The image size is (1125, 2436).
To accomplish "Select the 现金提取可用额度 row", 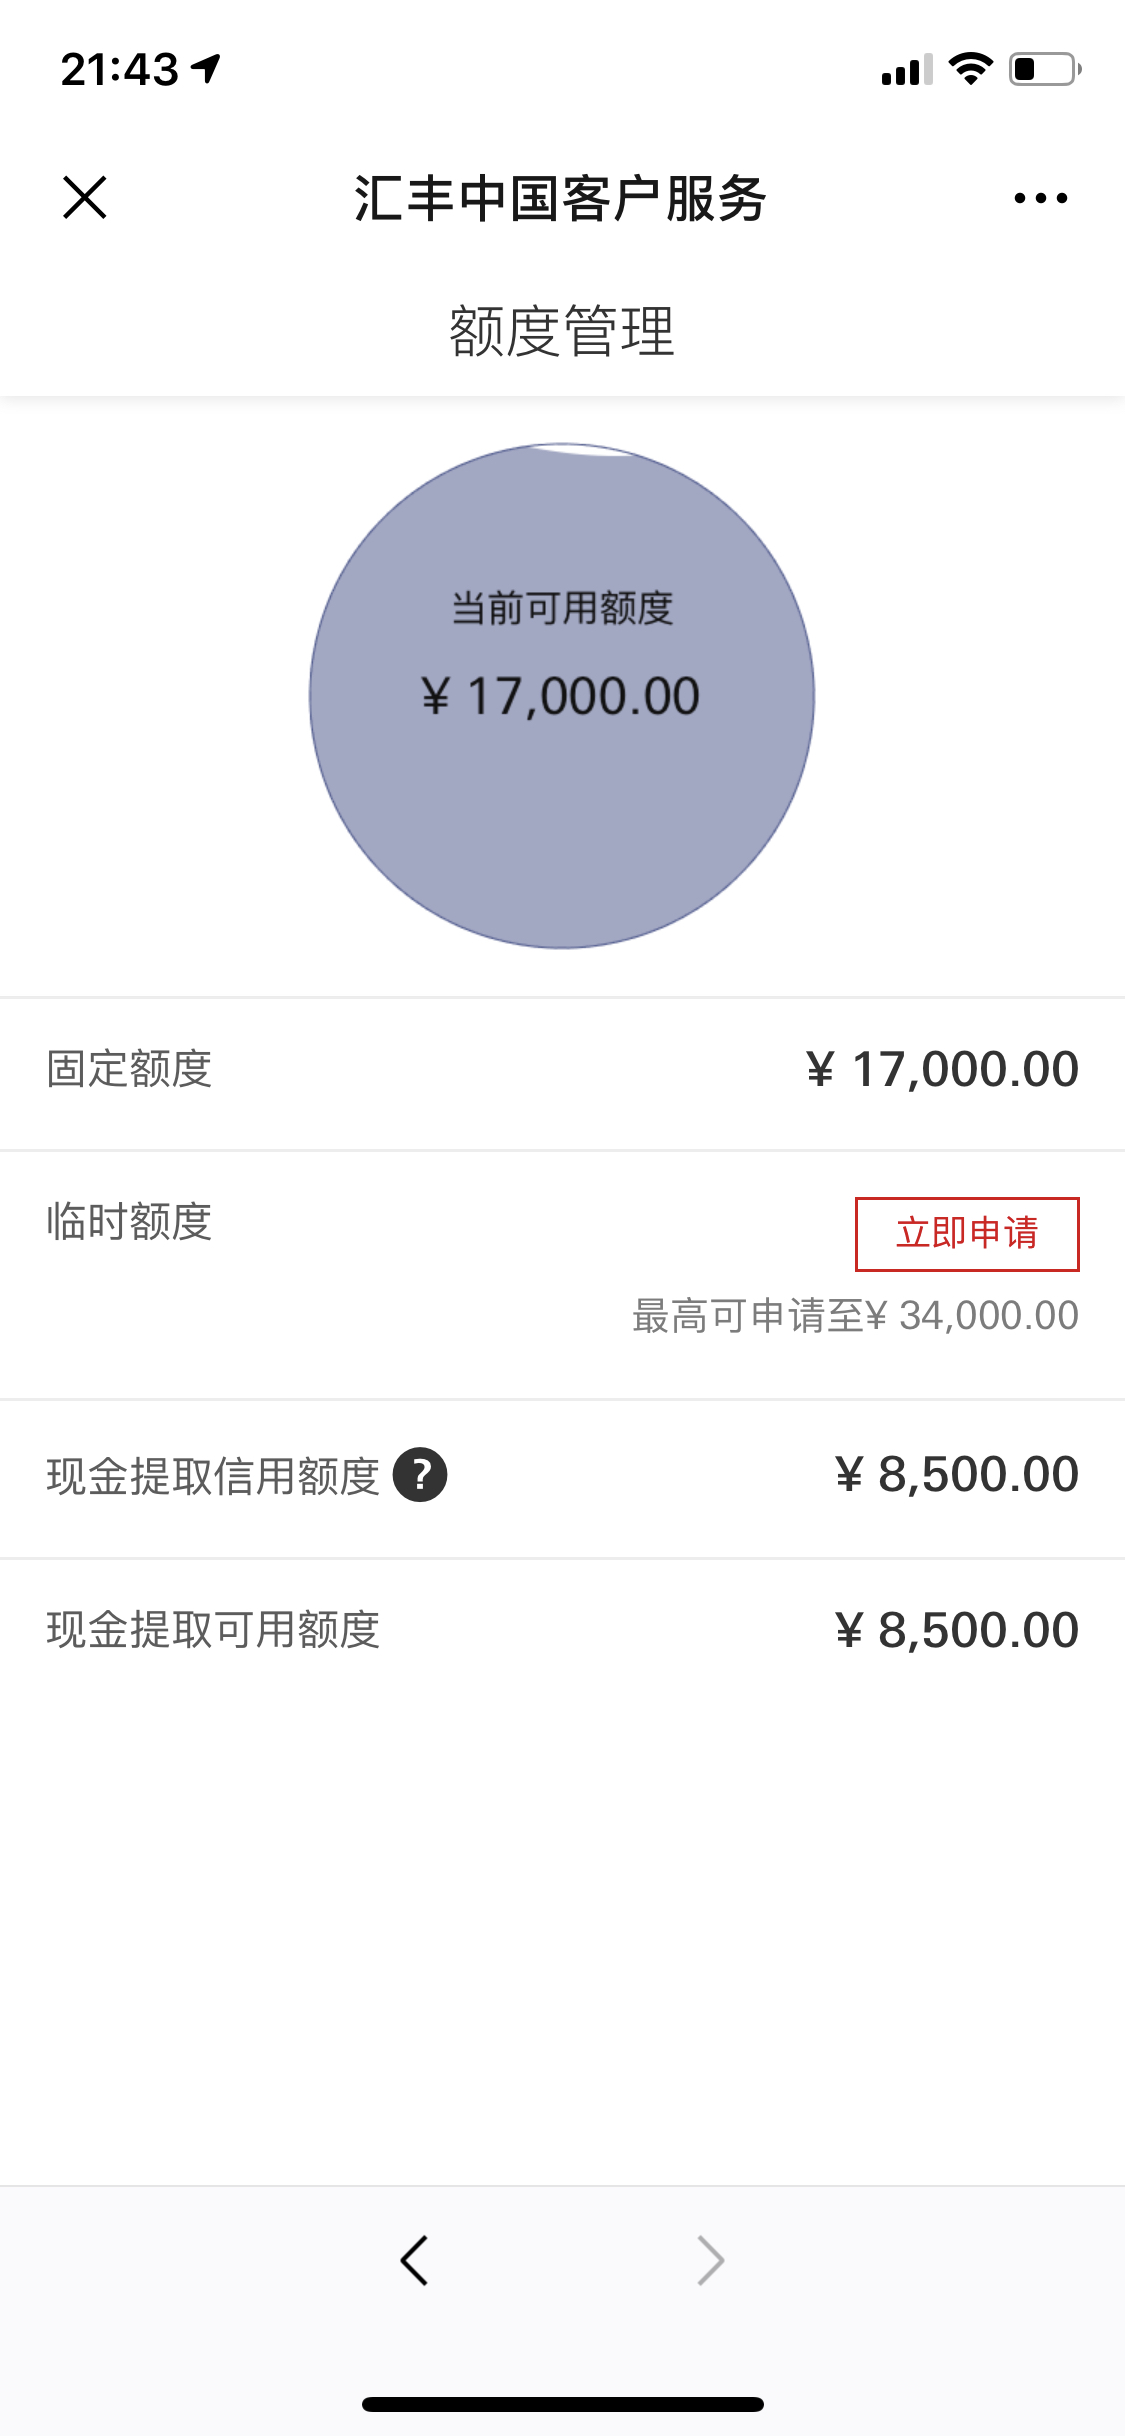I will pyautogui.click(x=562, y=1630).
